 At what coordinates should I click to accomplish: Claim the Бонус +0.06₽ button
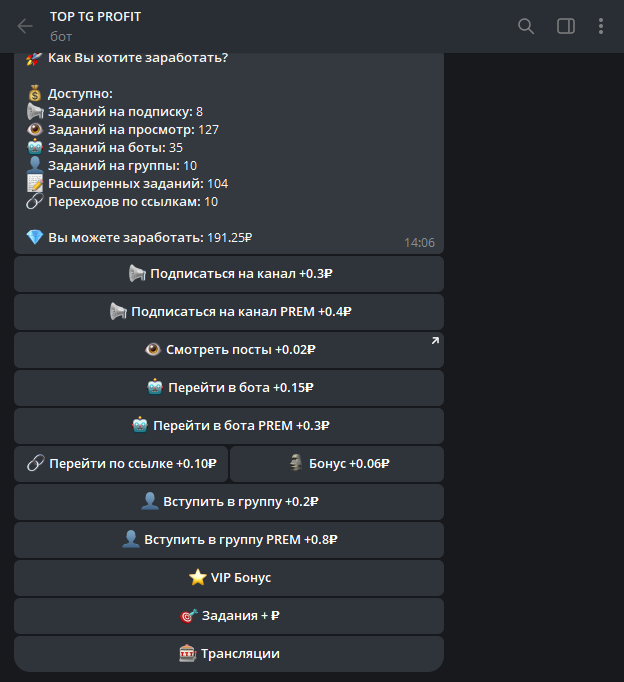point(337,464)
